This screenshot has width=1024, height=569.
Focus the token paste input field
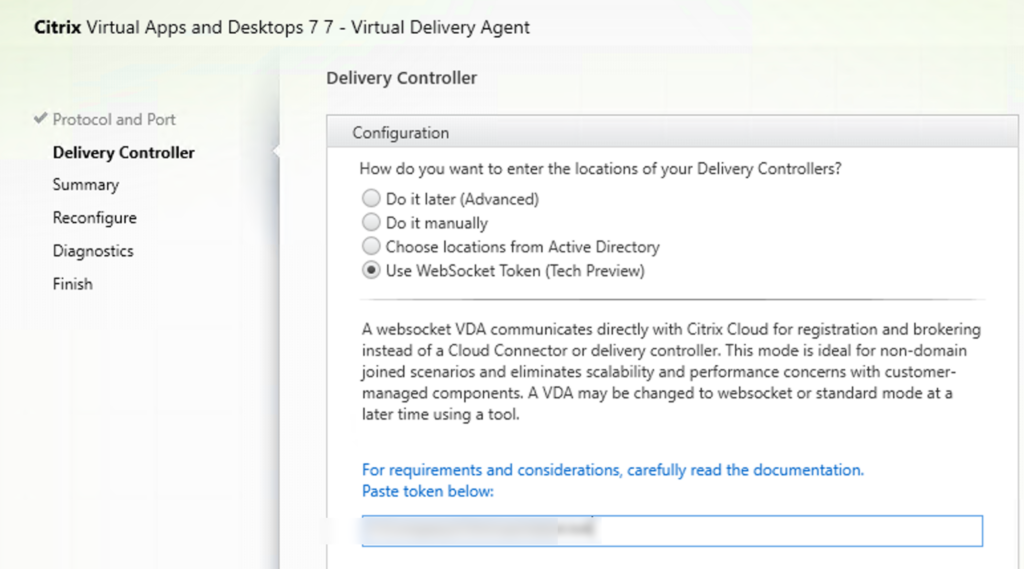672,530
